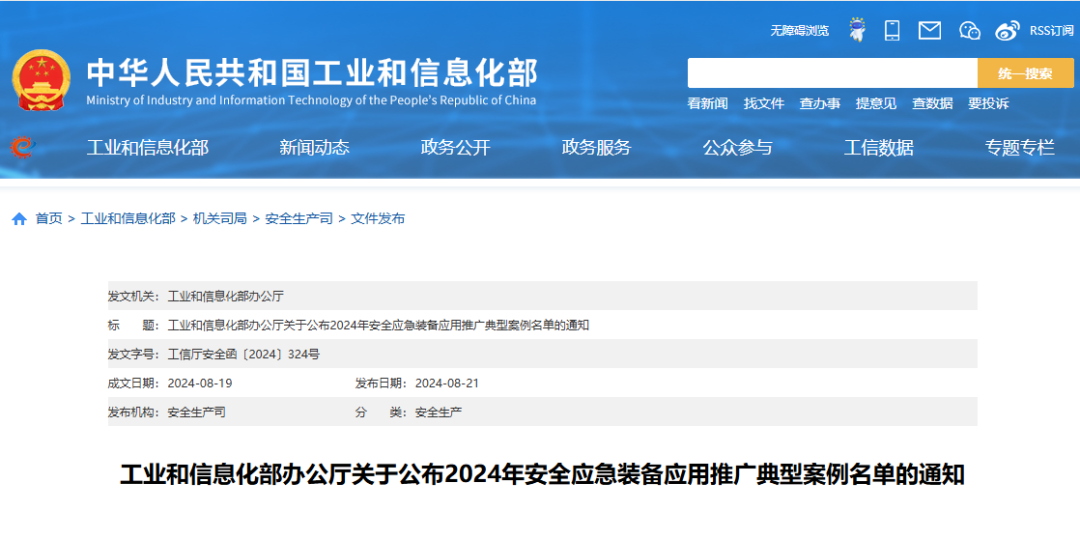The height and width of the screenshot is (540, 1080).
Task: Open 查办事 quick link
Action: point(820,103)
